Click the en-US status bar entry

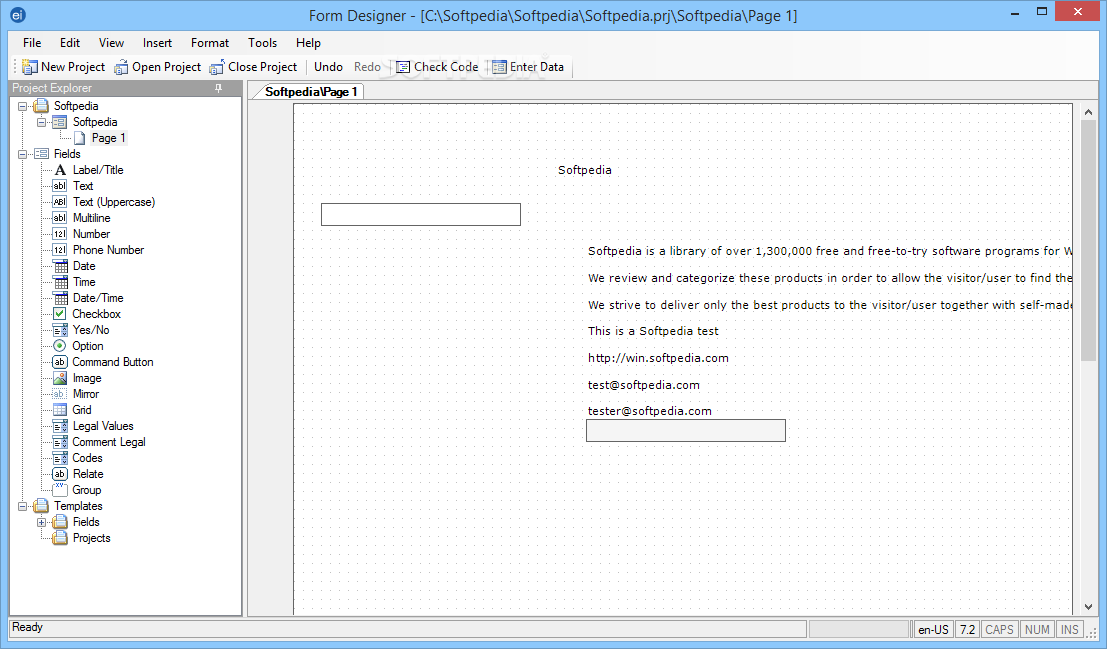933,629
